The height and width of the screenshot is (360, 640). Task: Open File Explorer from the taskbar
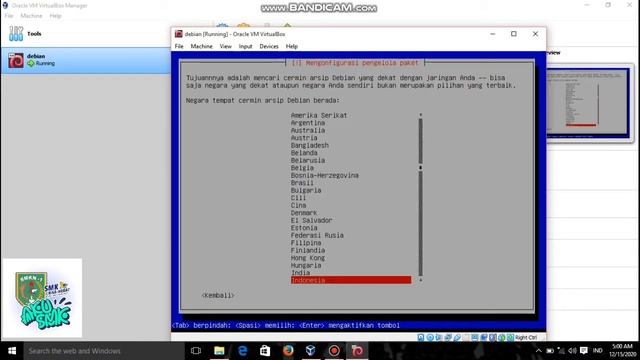pyautogui.click(x=219, y=351)
